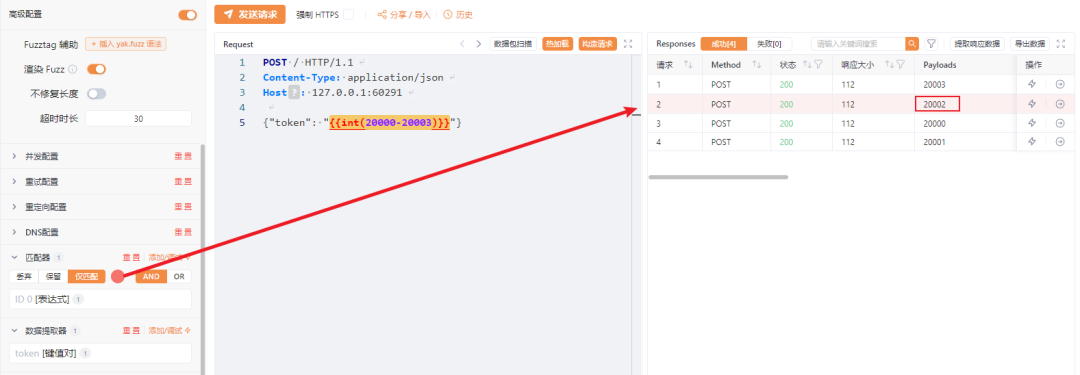Viewport: 1080px width, 375px height.
Task: Click the orange search magnifier in Responses
Action: point(913,44)
